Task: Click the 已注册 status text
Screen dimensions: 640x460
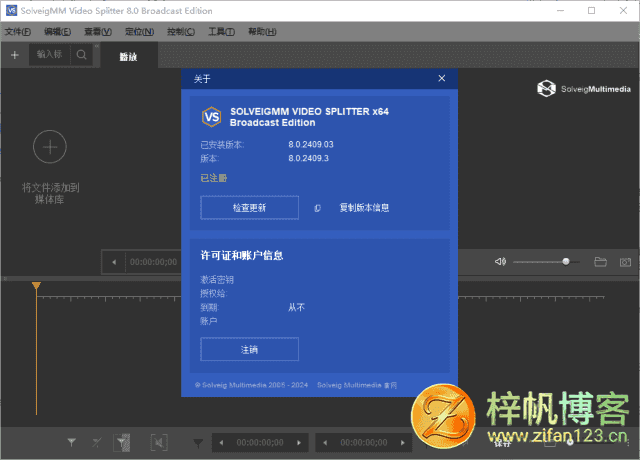Action: click(213, 178)
